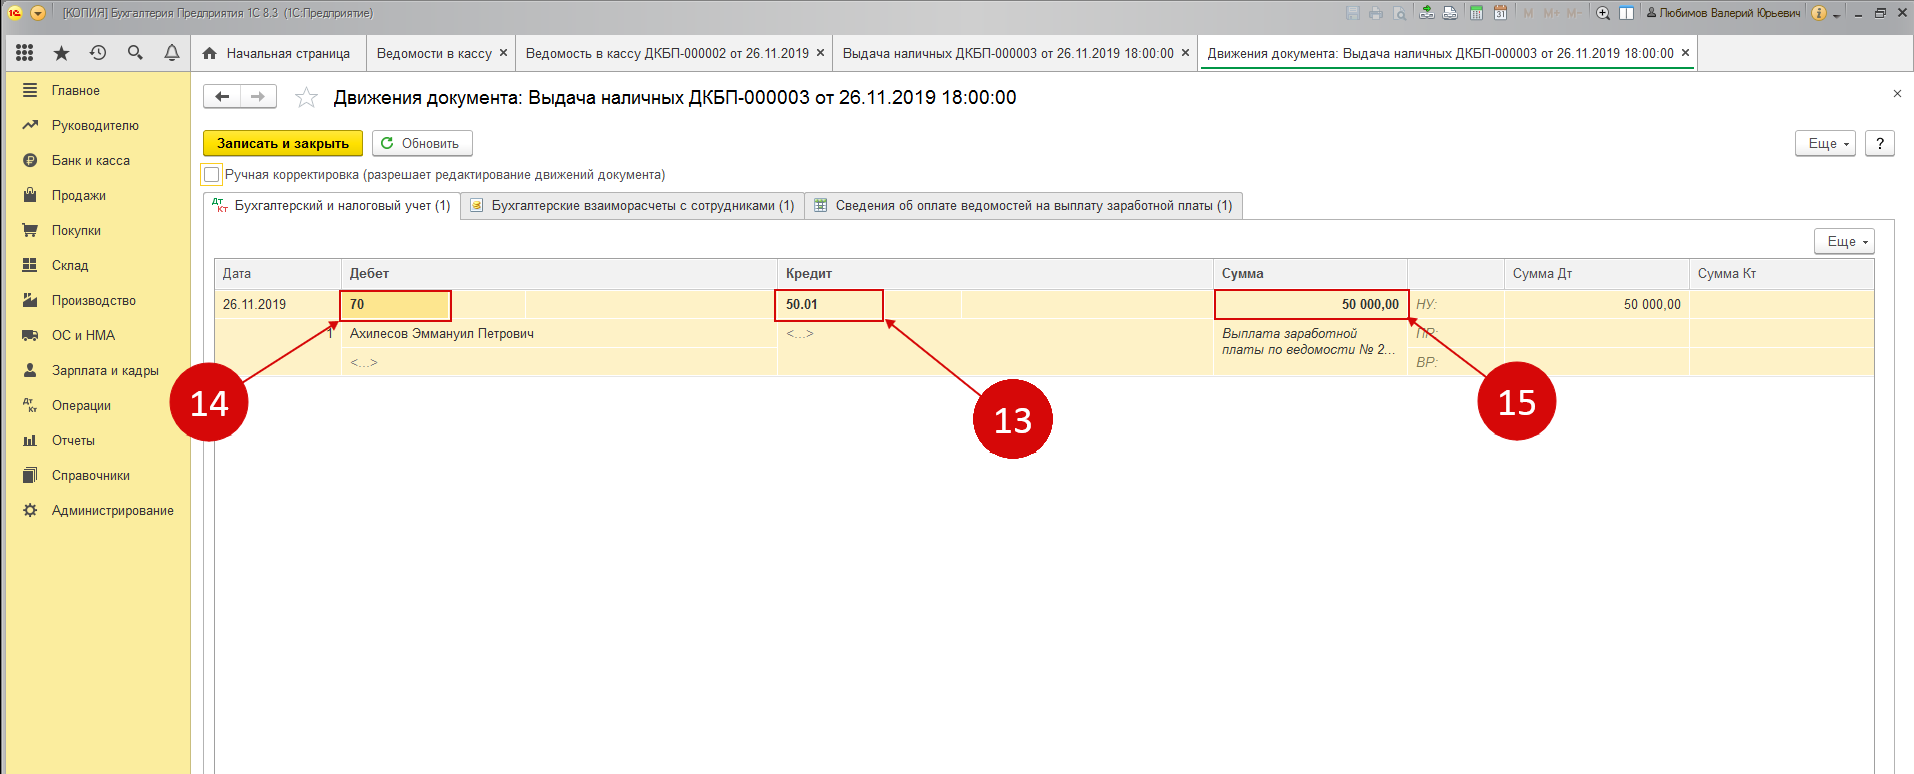Add this document to favorites star

point(306,97)
